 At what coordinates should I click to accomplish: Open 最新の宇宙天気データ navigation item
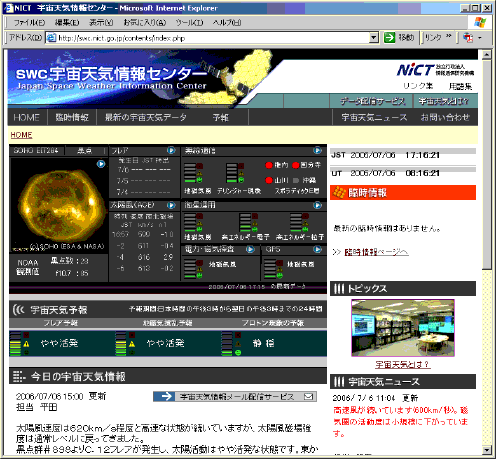tap(146, 117)
